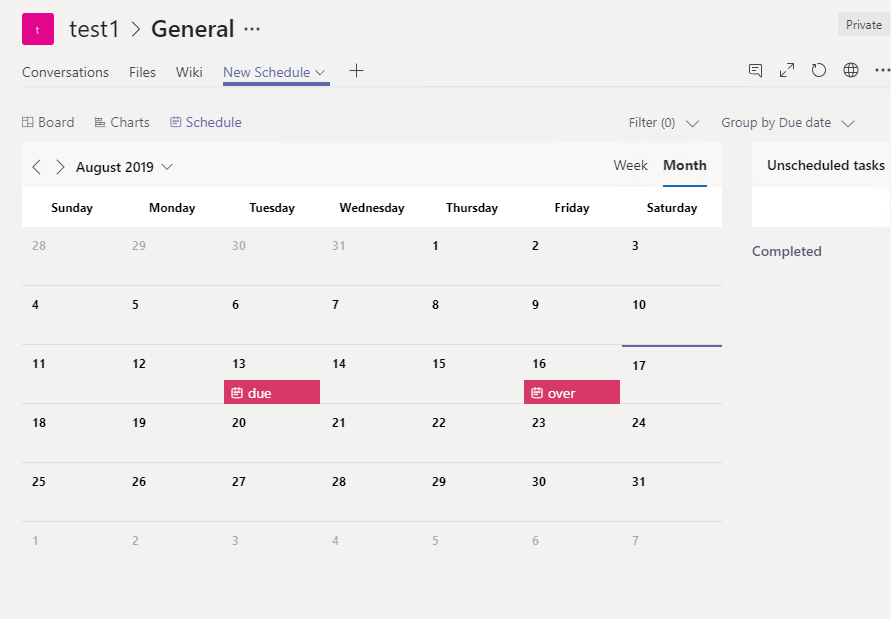The image size is (891, 619).
Task: Open Group by Due date dropdown
Action: coord(788,123)
